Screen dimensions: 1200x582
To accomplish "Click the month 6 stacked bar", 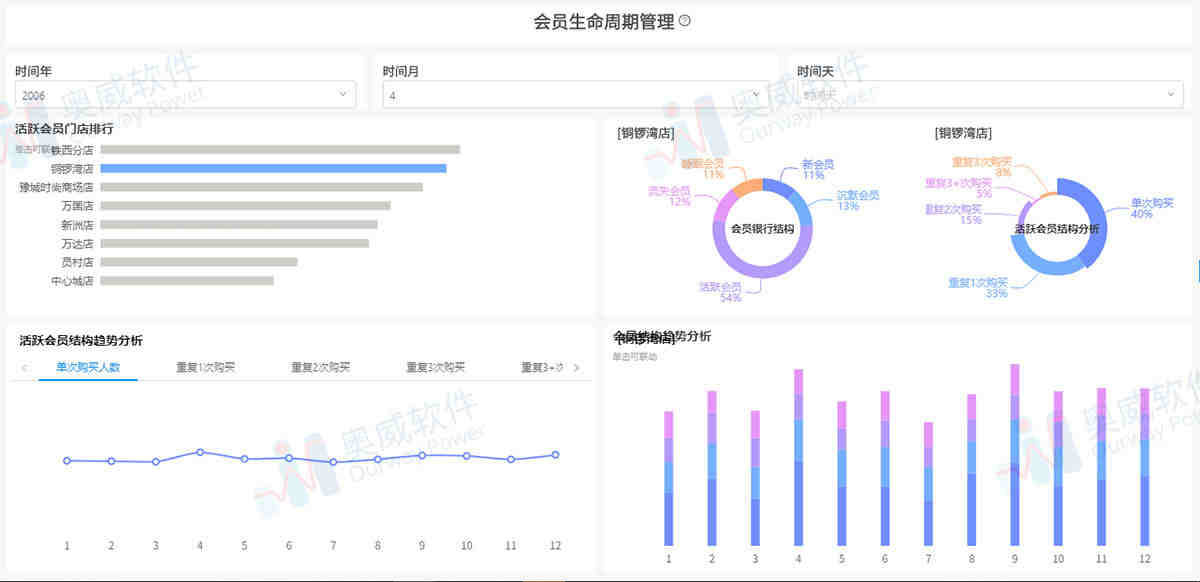I will [x=885, y=468].
